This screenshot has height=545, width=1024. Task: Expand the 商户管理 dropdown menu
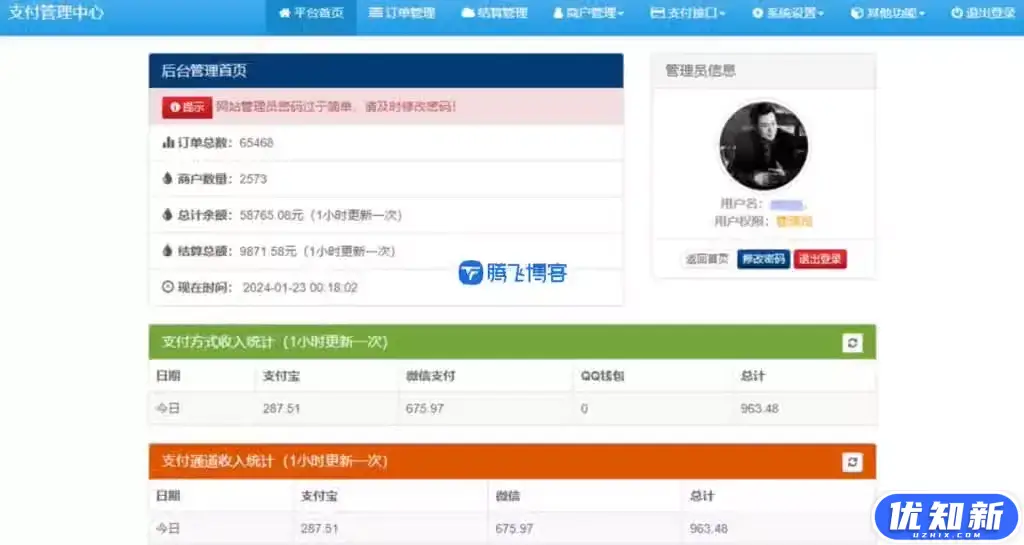pos(588,14)
